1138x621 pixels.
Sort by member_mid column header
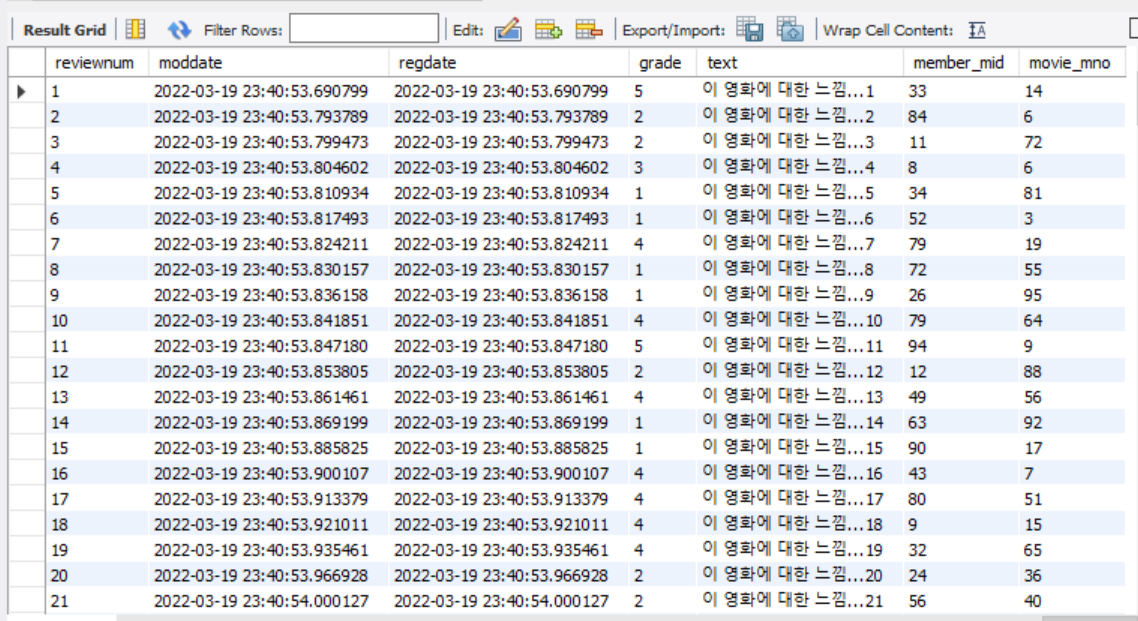coord(961,62)
